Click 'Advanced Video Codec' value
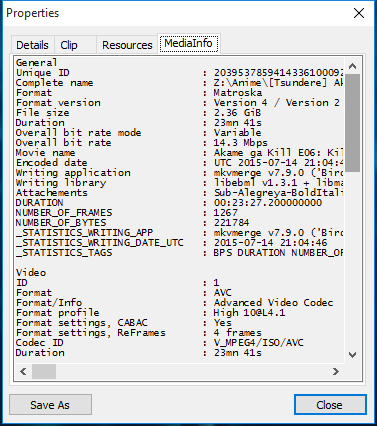The image size is (377, 426). [273, 303]
